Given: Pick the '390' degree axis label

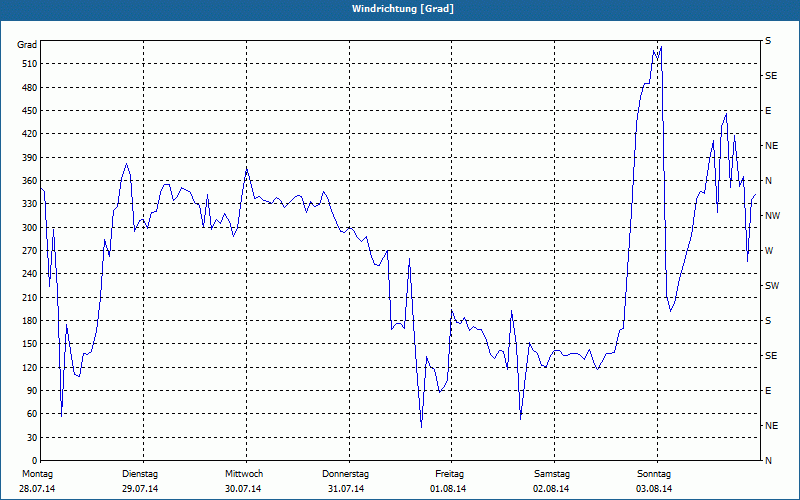Looking at the screenshot, I should (30, 157).
